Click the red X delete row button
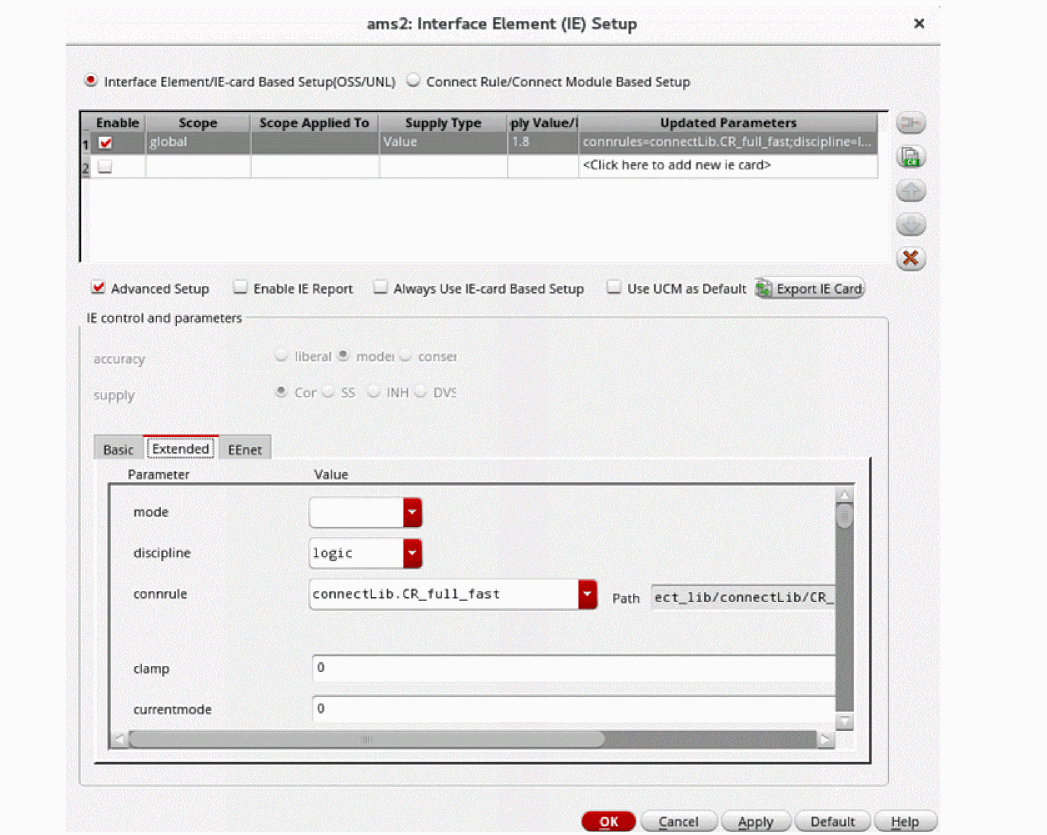The image size is (1047, 835). [x=910, y=258]
